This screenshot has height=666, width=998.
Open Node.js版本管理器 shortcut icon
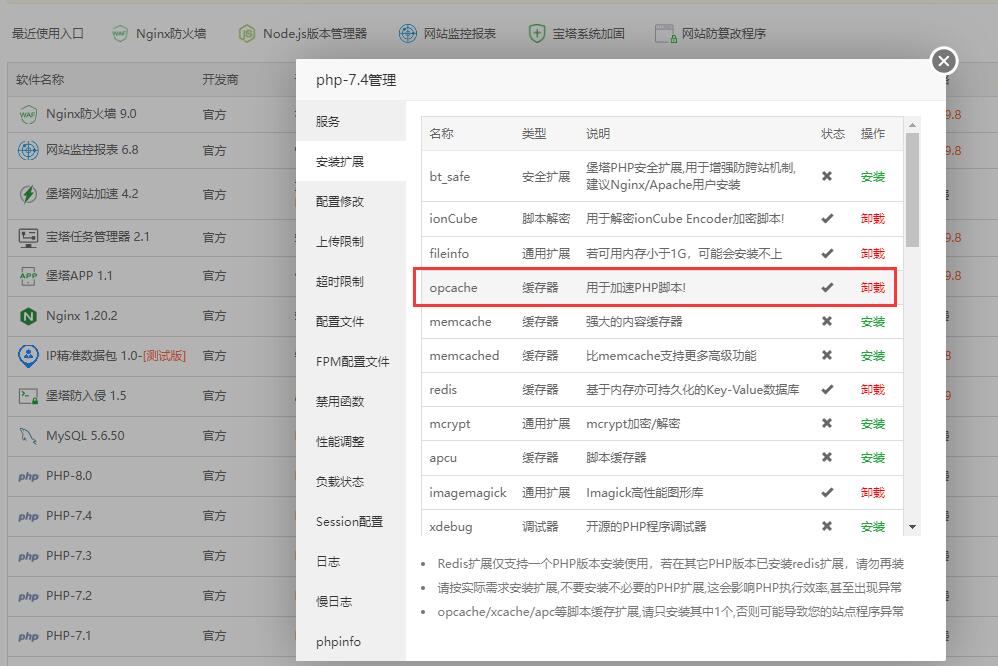[x=247, y=33]
